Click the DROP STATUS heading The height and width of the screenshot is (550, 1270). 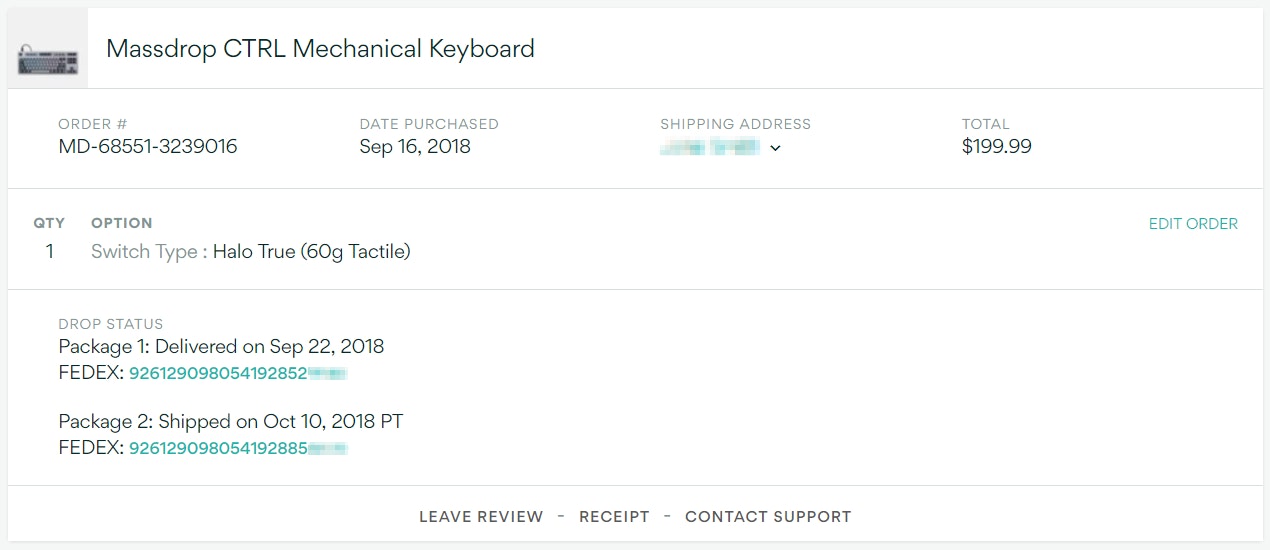click(x=111, y=324)
